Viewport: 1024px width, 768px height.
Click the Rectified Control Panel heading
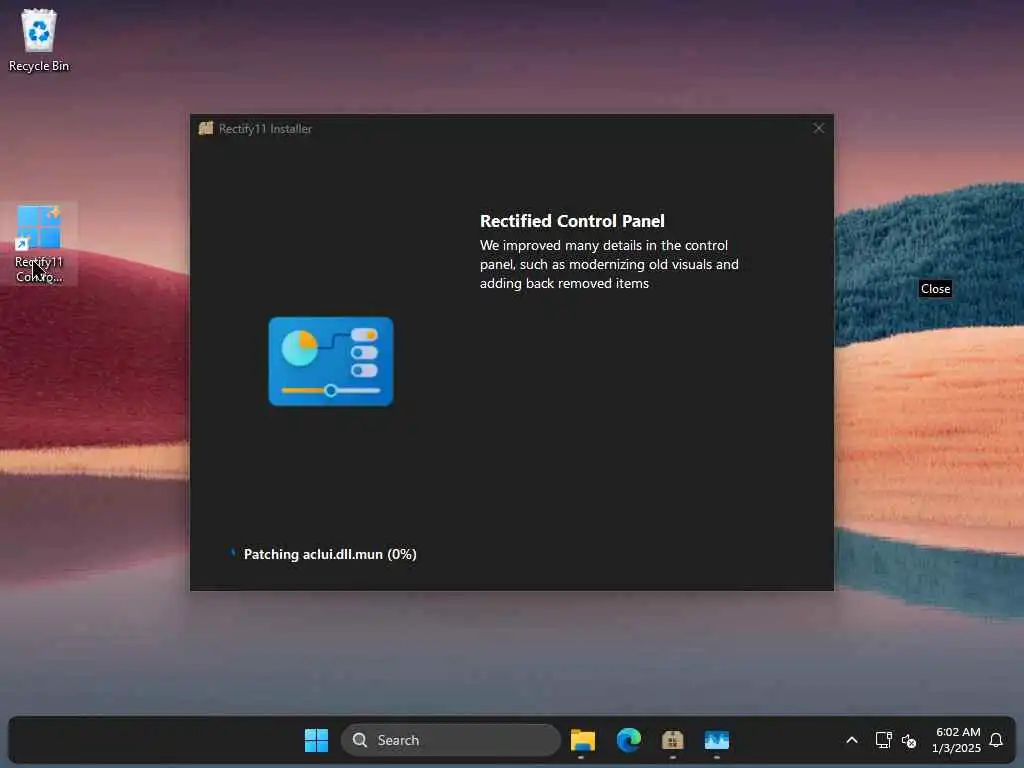(x=572, y=221)
